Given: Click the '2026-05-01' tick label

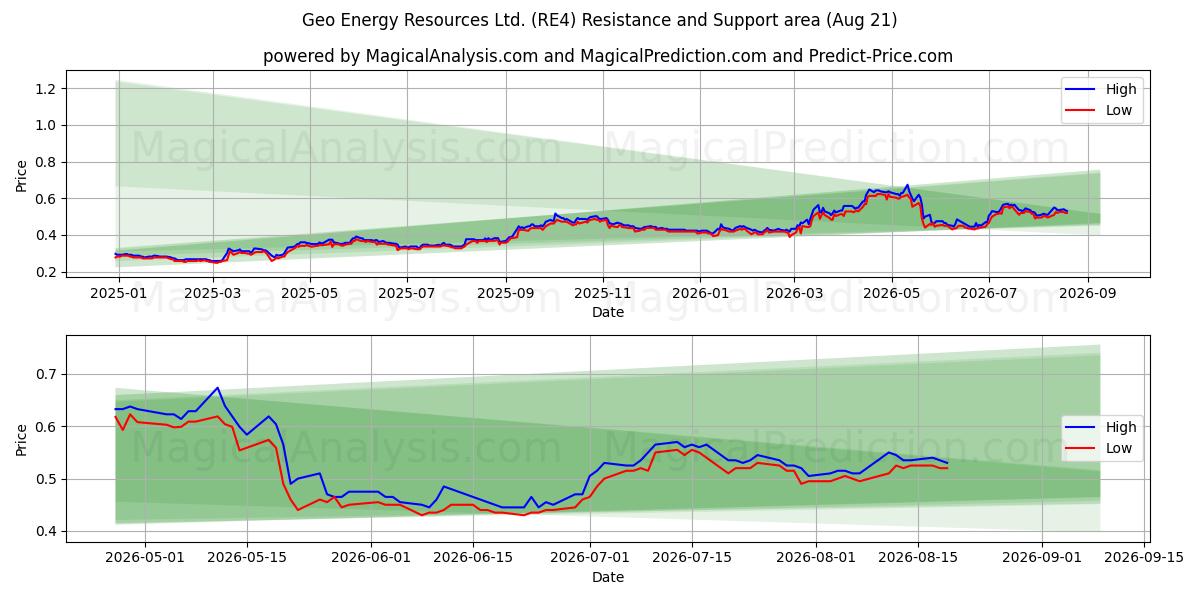Looking at the screenshot, I should 145,558.
